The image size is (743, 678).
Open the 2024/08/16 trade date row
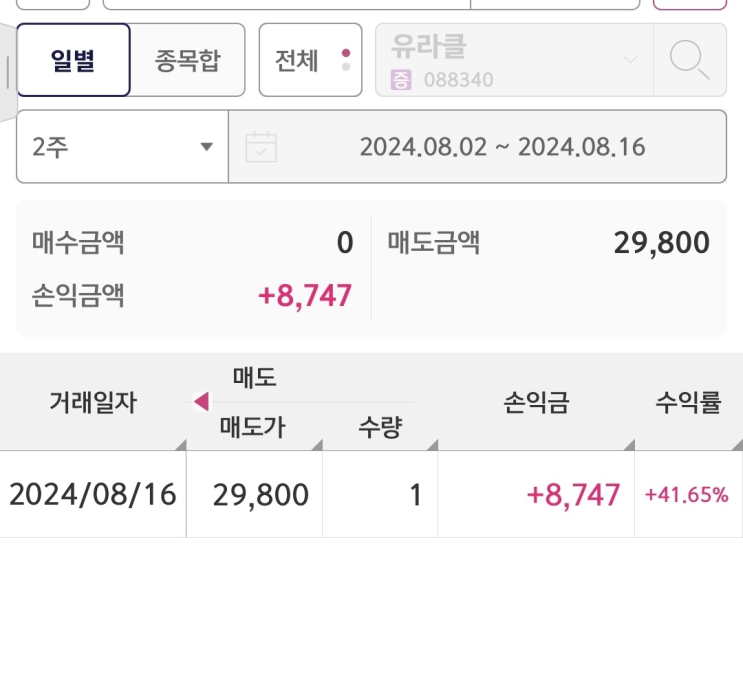[x=92, y=494]
